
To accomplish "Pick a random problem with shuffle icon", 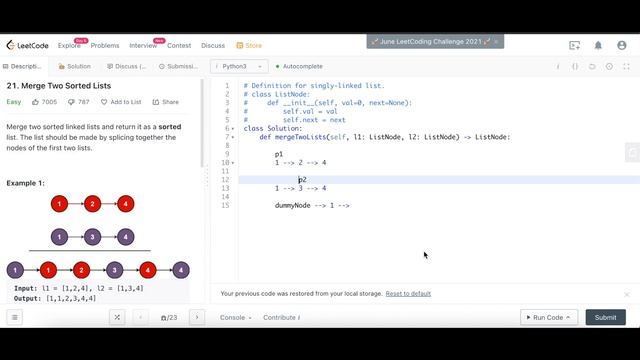I will [x=117, y=317].
